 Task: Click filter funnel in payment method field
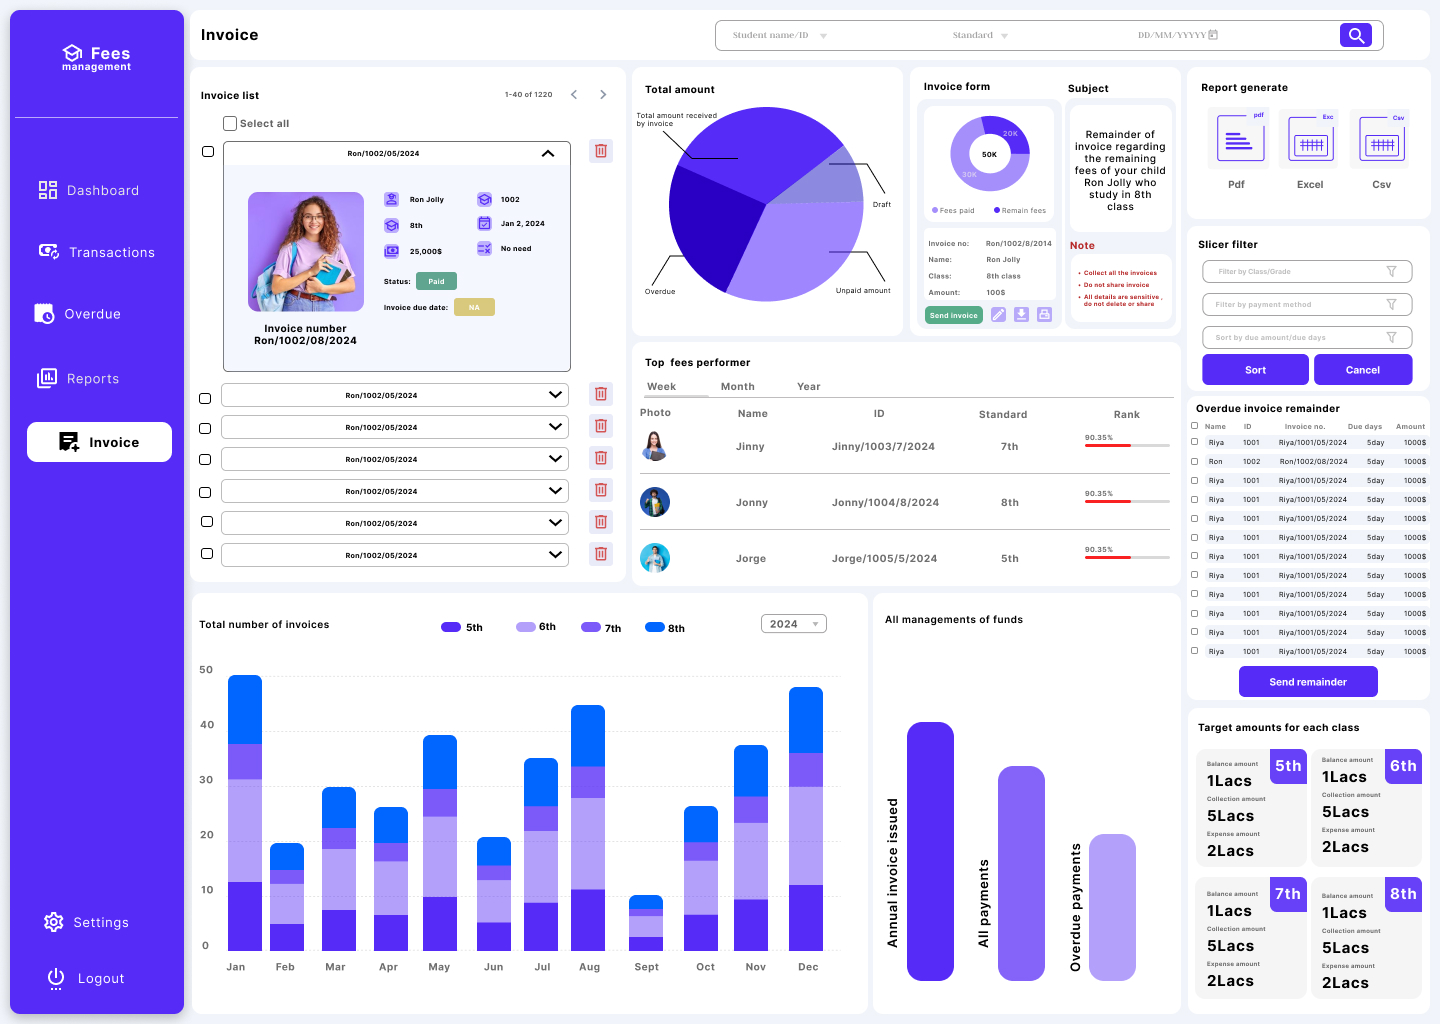[x=1391, y=305]
